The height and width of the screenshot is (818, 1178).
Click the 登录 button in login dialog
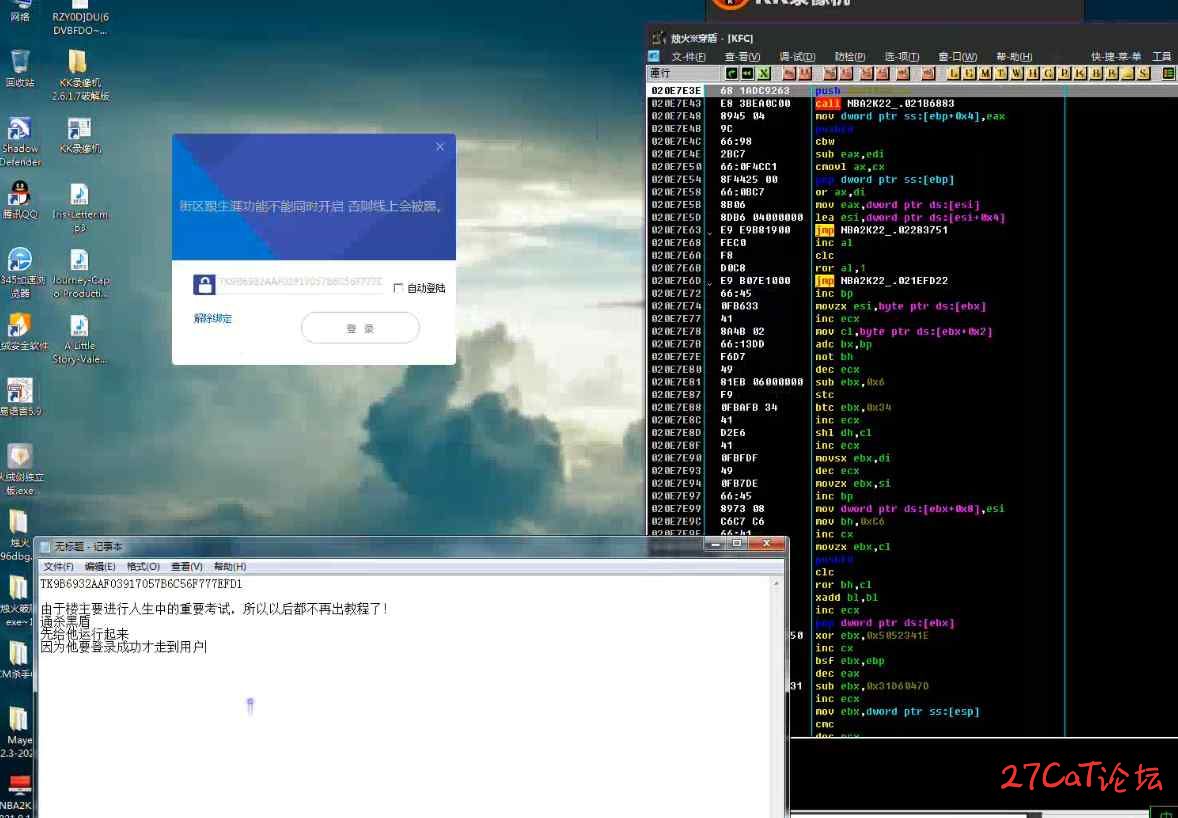point(361,328)
